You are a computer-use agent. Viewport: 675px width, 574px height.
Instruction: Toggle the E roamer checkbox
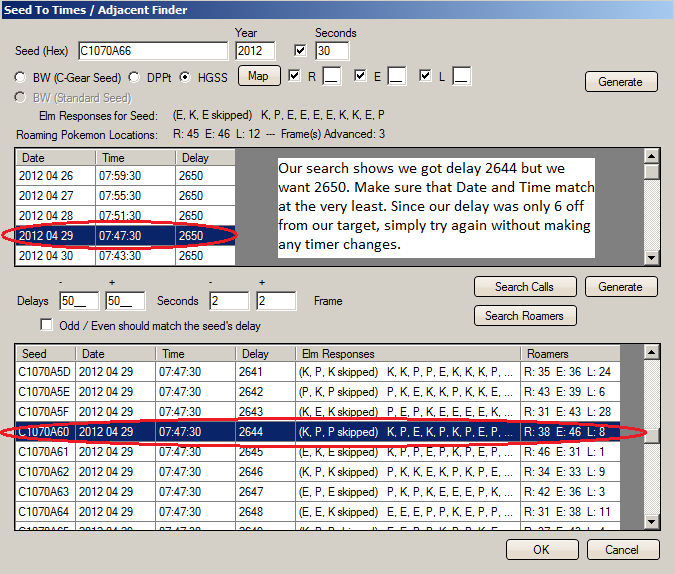(360, 76)
